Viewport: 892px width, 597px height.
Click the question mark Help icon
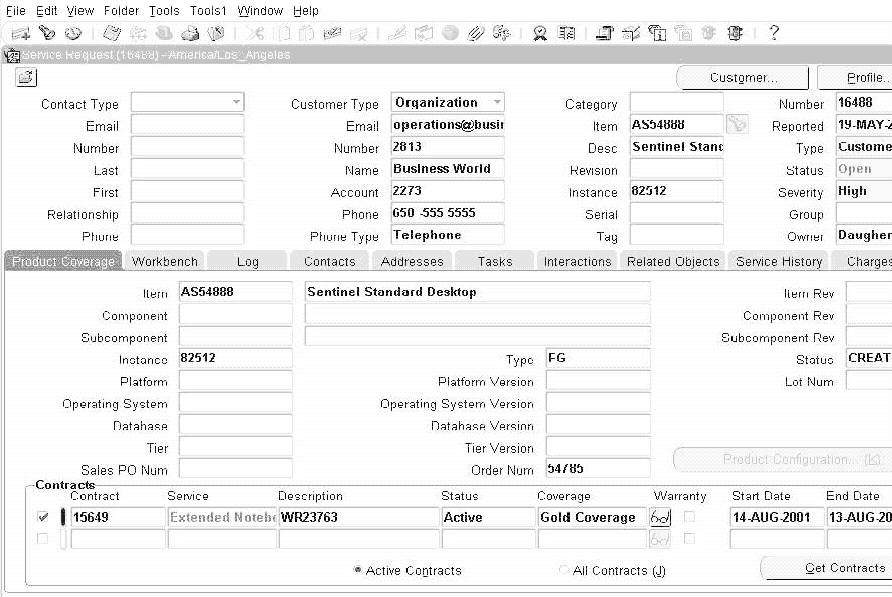[774, 33]
